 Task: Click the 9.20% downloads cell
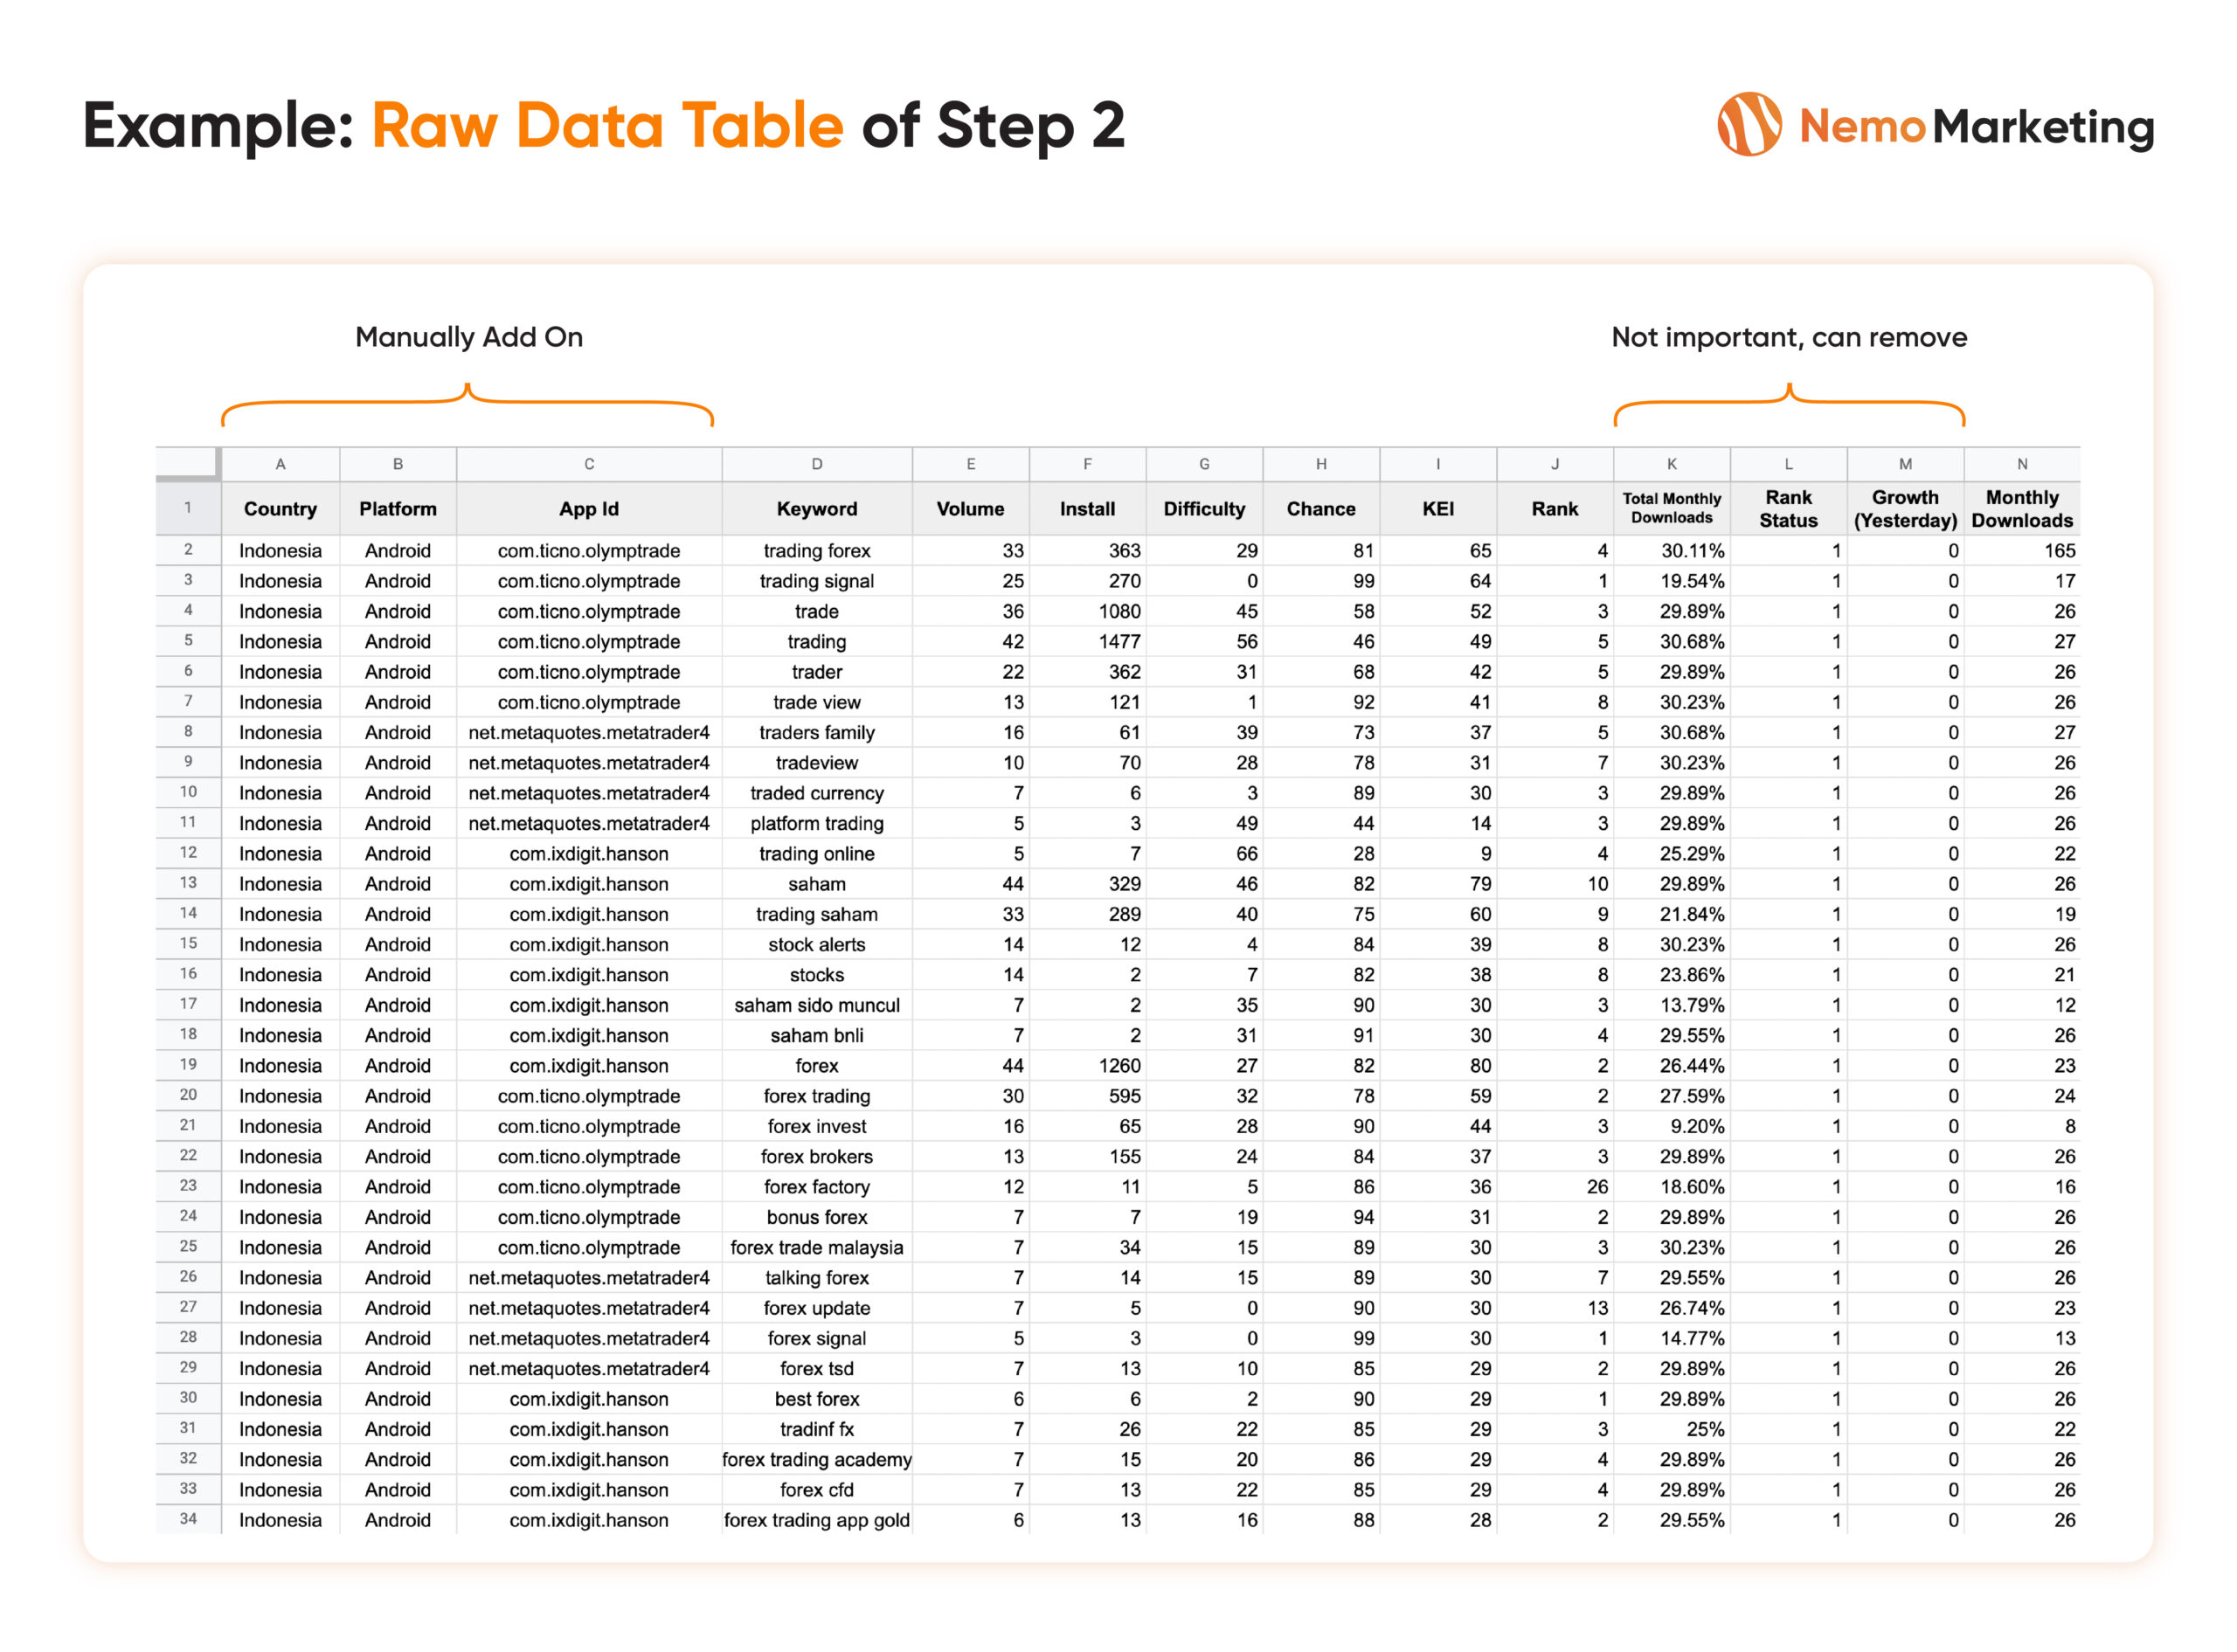(1672, 1125)
